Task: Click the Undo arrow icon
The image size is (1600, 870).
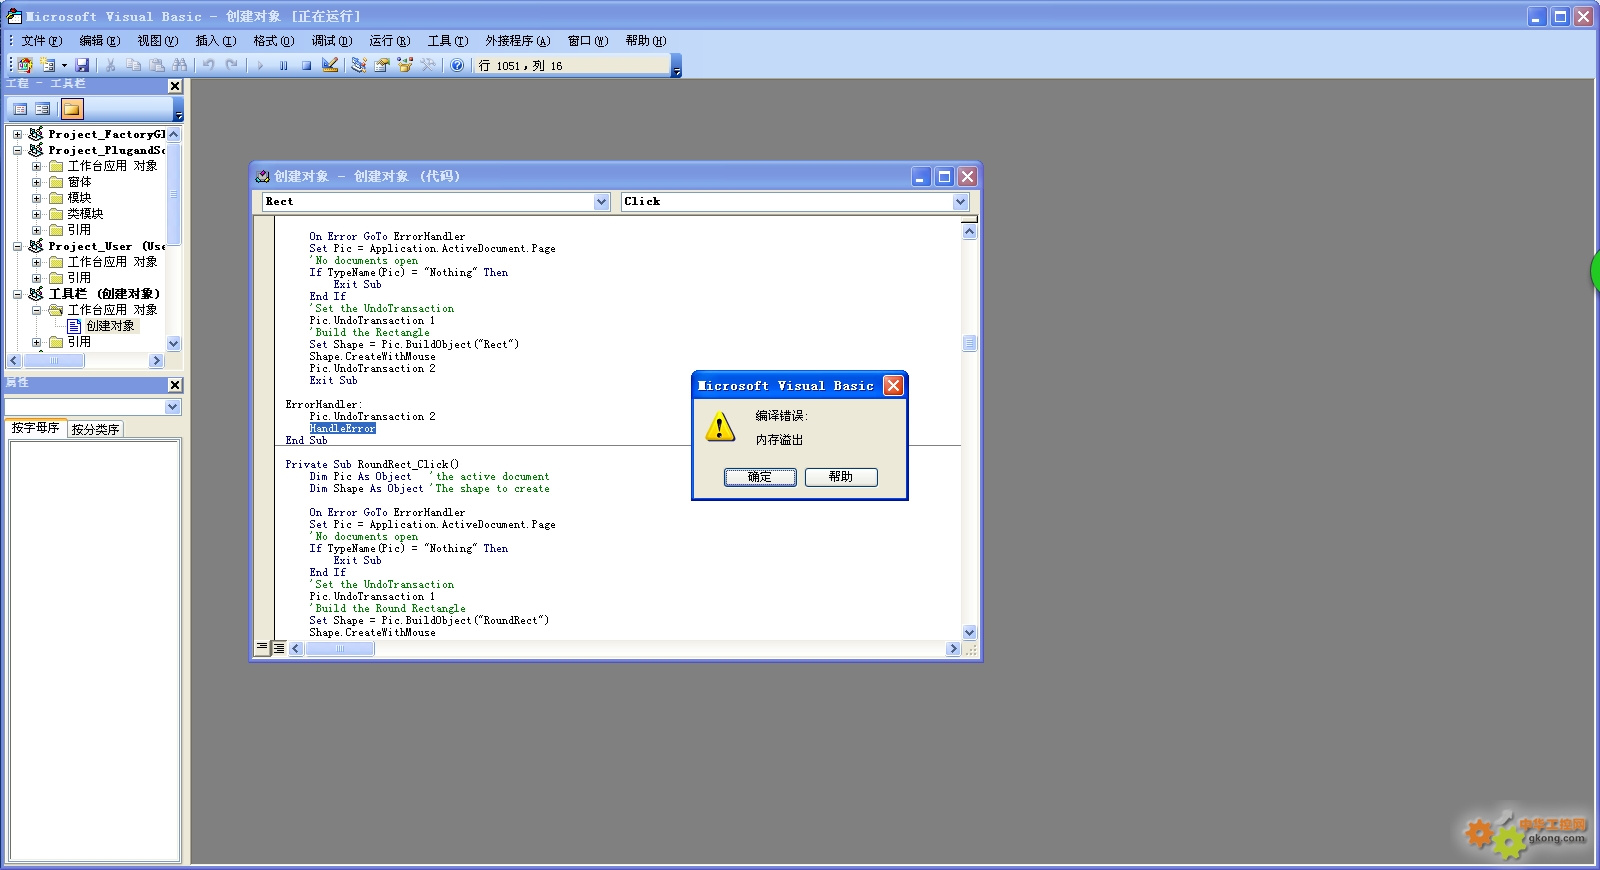Action: (208, 65)
